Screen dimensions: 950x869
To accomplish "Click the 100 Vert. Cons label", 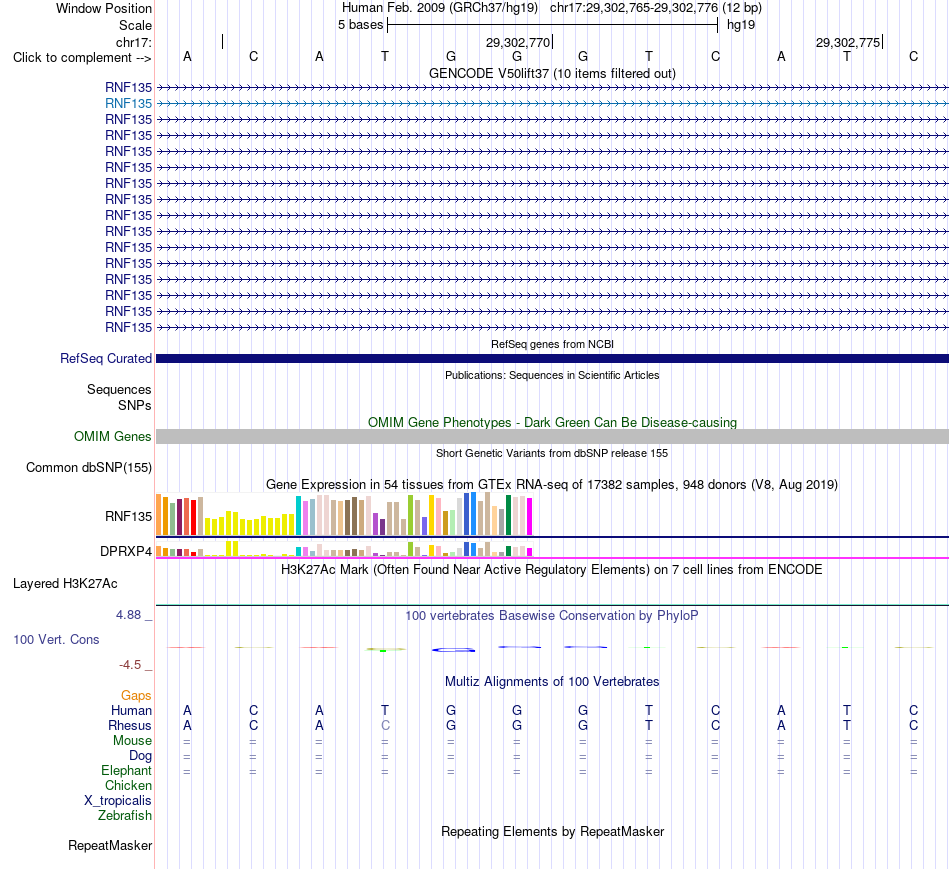I will [x=56, y=639].
